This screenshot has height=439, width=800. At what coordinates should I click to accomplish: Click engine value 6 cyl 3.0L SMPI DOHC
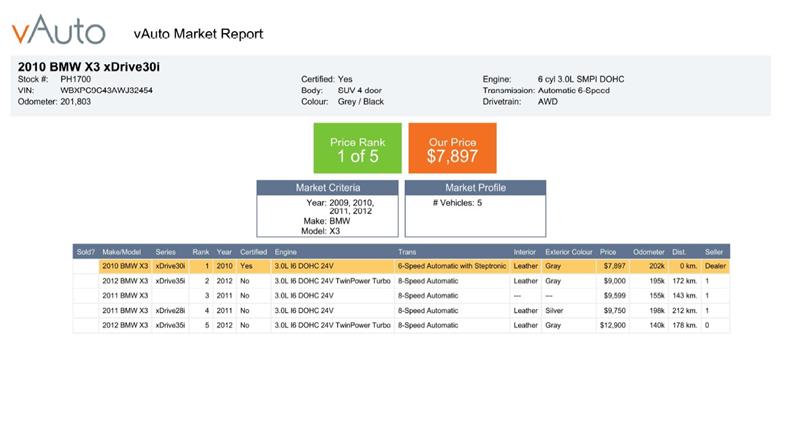pos(581,79)
